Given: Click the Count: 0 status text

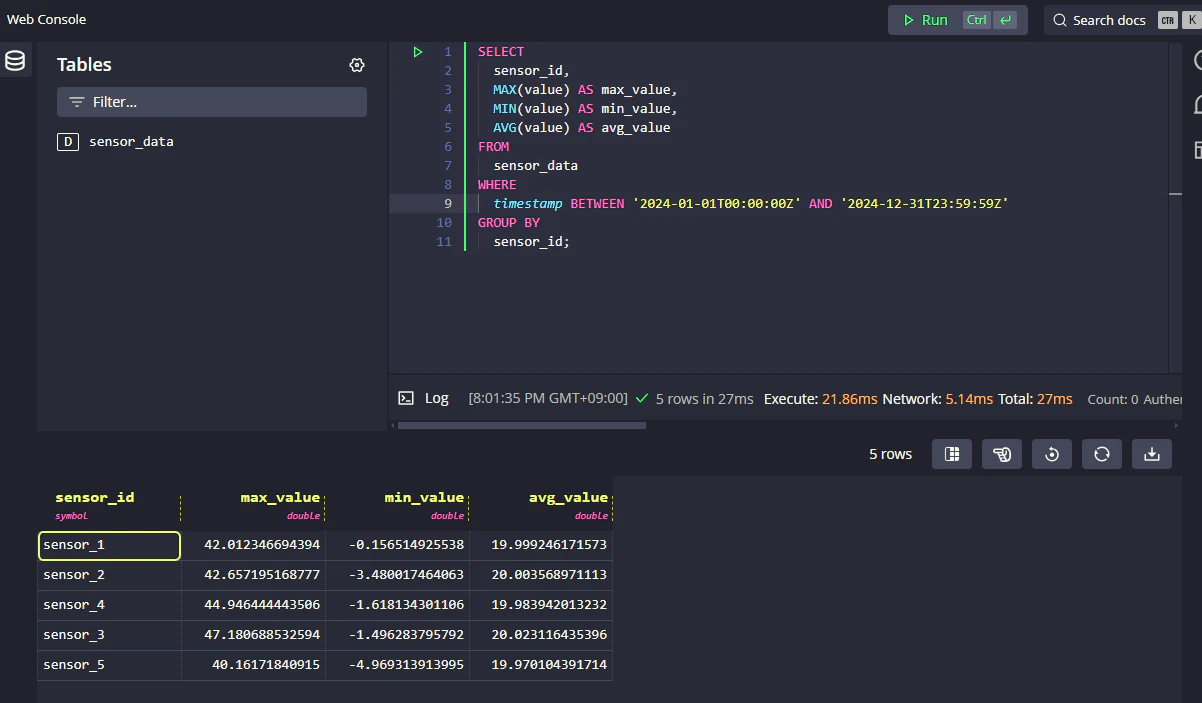Looking at the screenshot, I should pyautogui.click(x=1113, y=399).
